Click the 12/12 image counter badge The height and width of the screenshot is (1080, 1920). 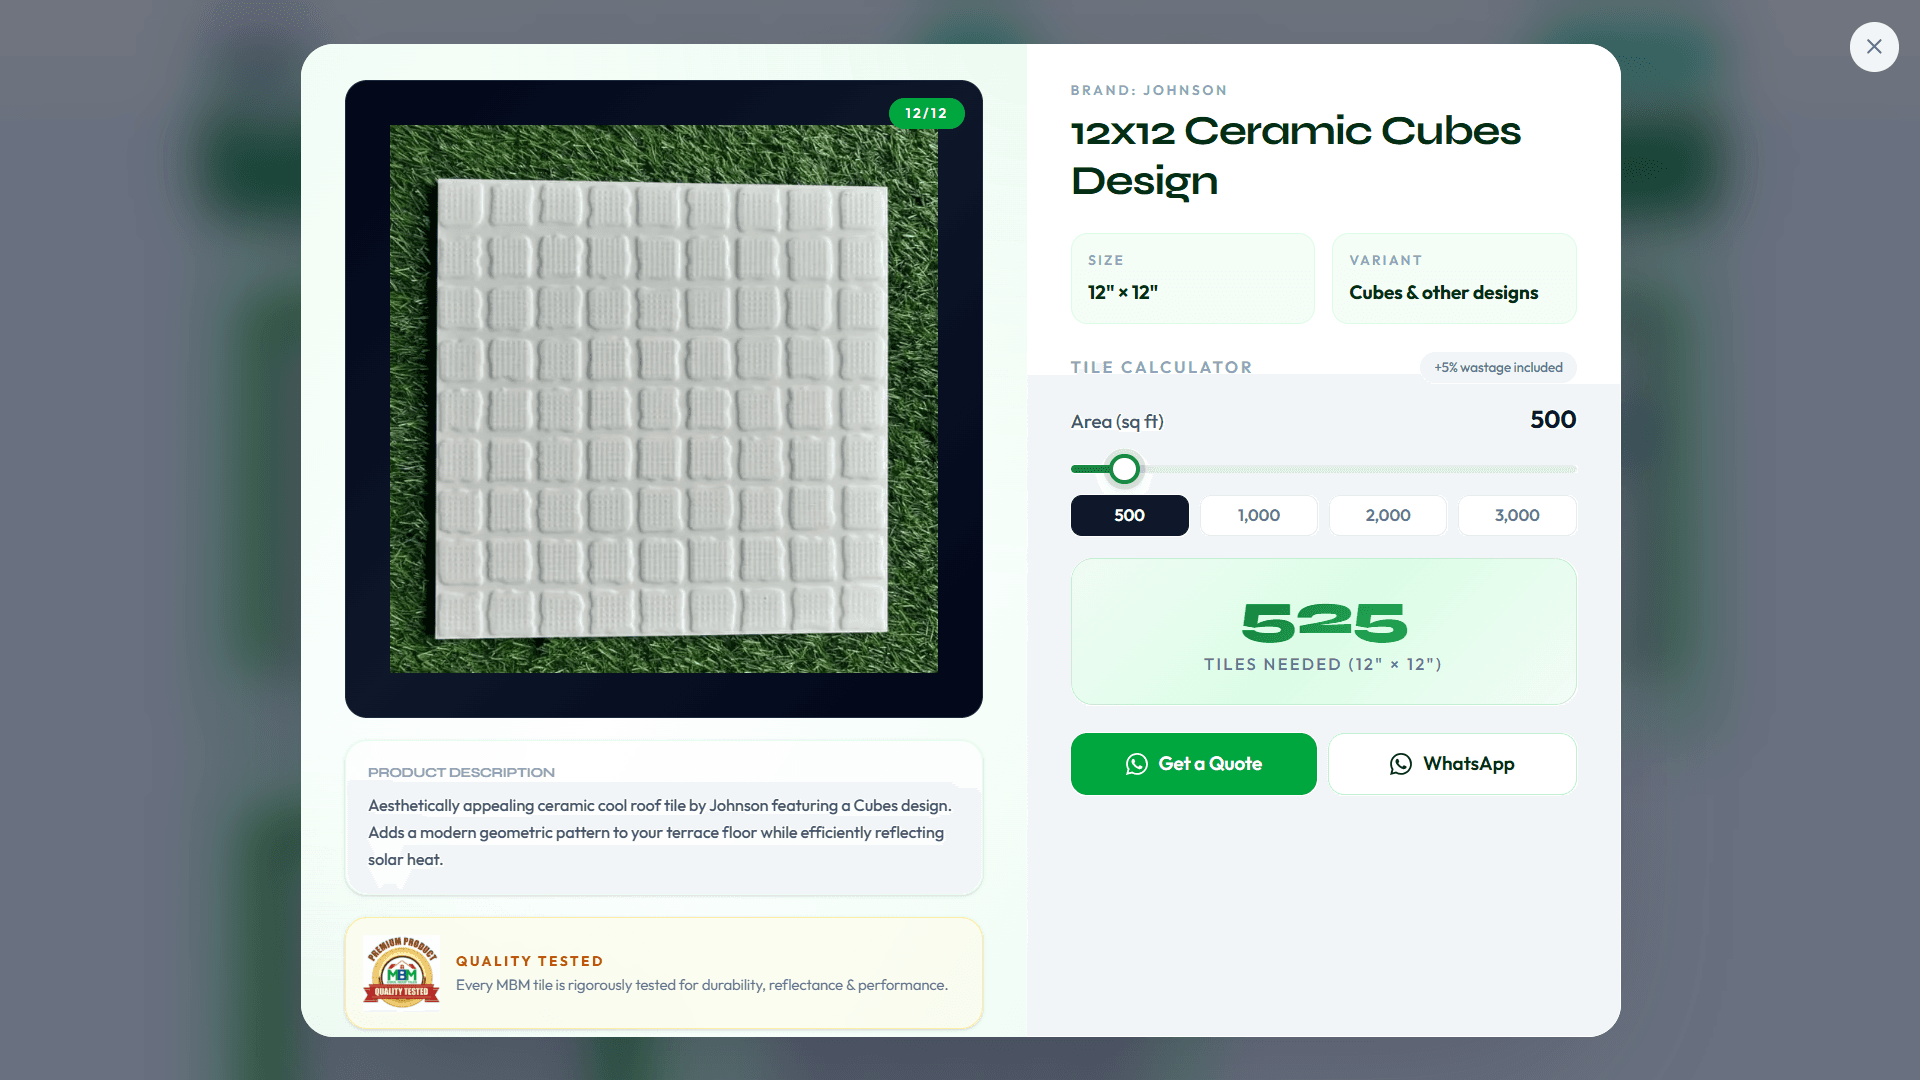coord(926,113)
